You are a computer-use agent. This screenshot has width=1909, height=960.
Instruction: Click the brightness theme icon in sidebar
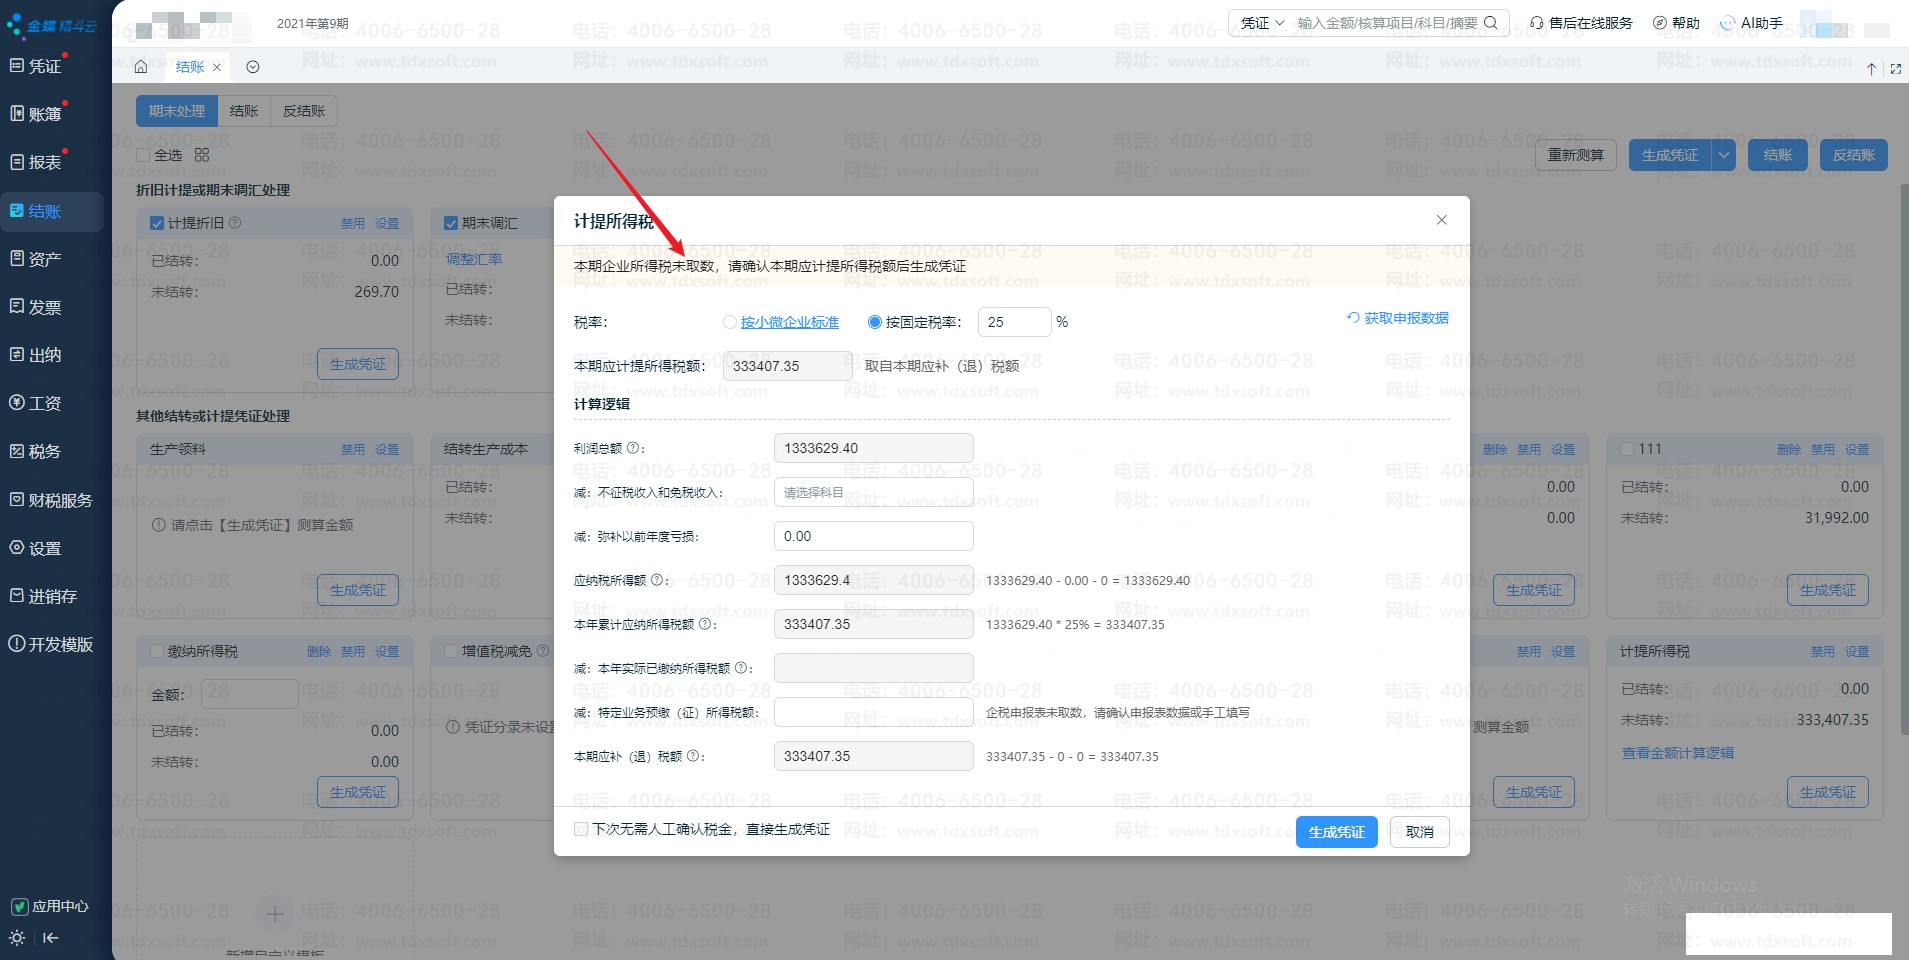coord(17,938)
